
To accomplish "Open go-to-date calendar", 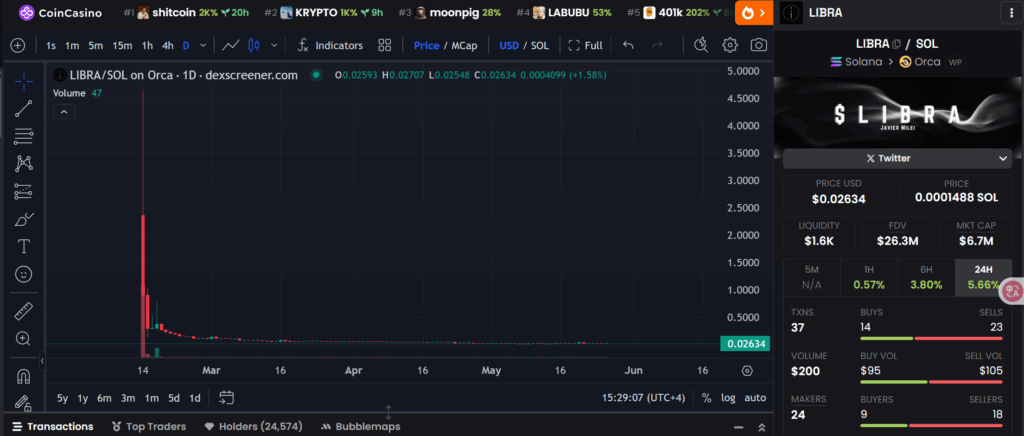I will [x=227, y=397].
